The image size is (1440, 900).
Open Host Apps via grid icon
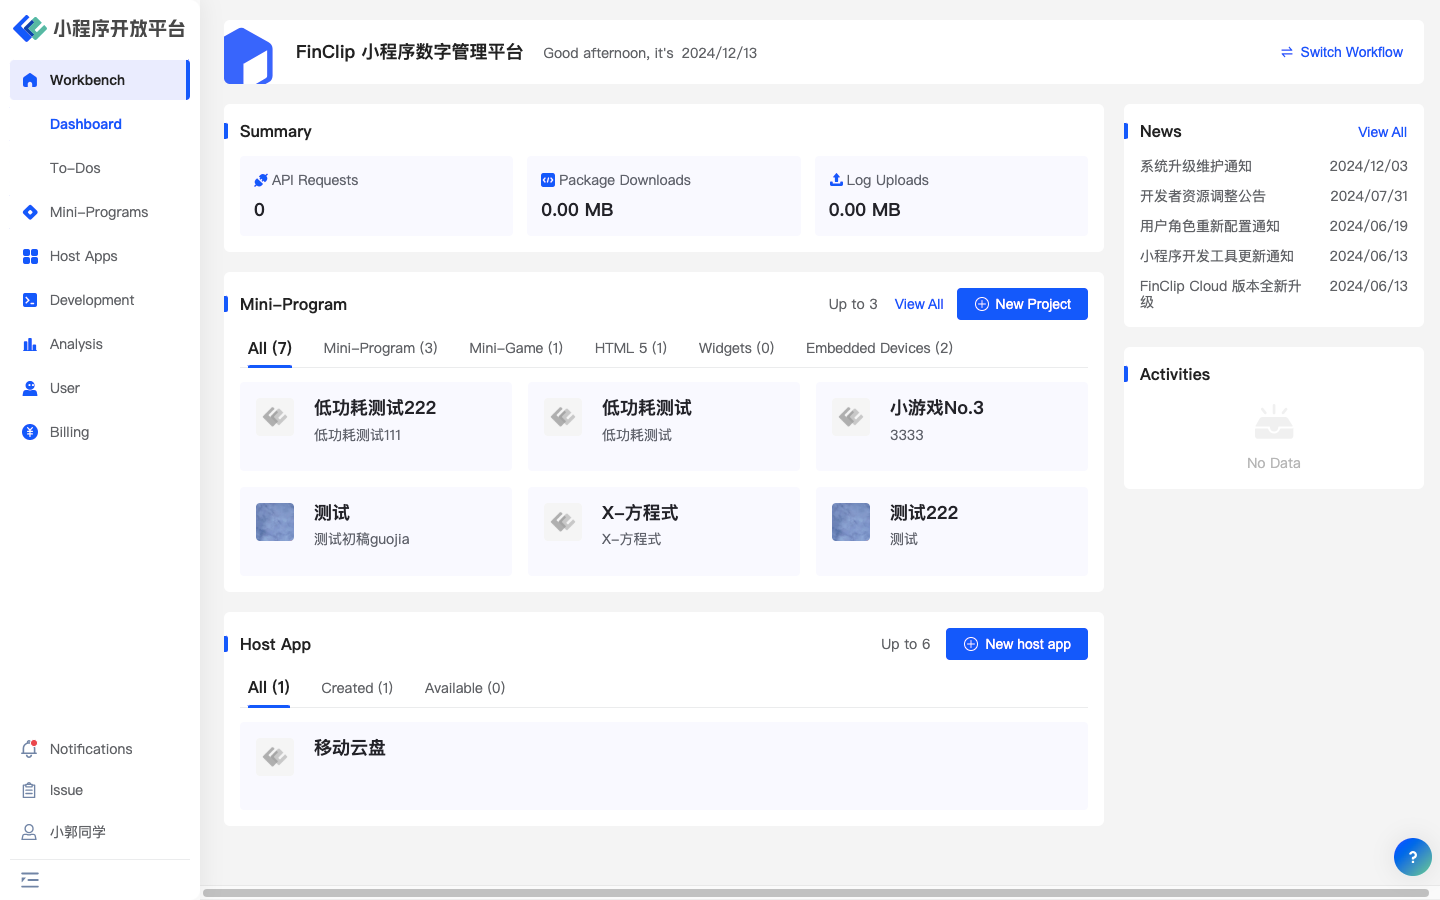(x=30, y=256)
